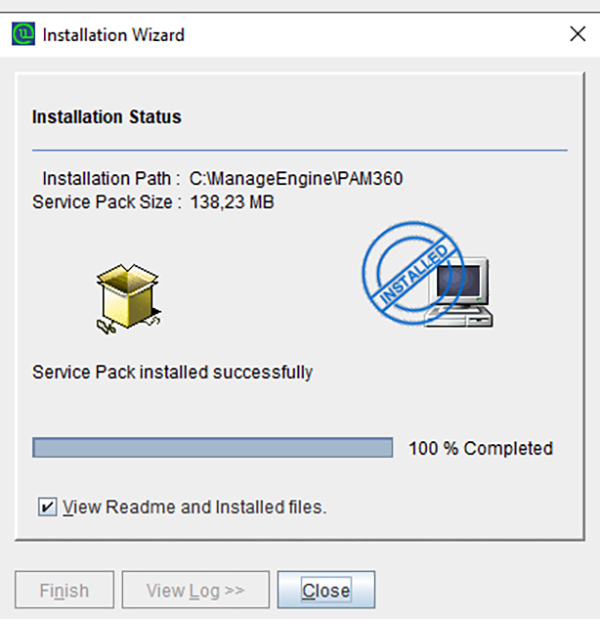This screenshot has width=600, height=619.
Task: Click the 'Service Pack Size :' label
Action: 107,202
